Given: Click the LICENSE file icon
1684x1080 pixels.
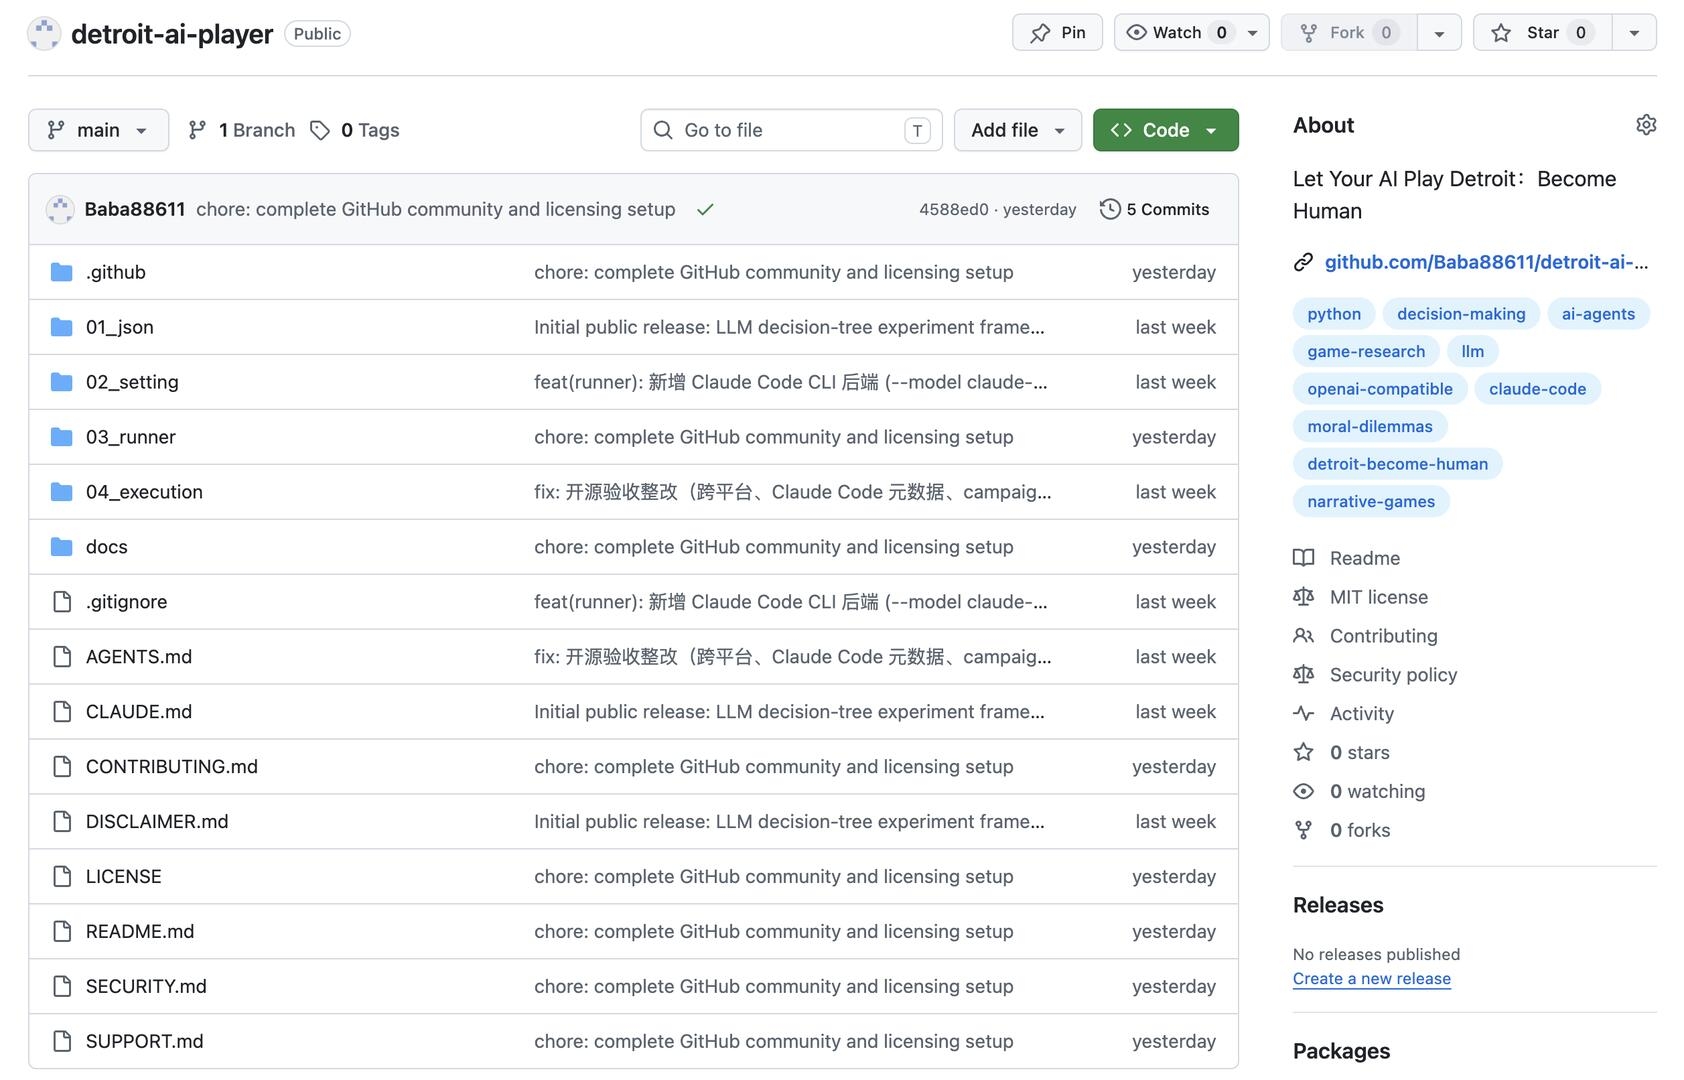Looking at the screenshot, I should (x=62, y=877).
